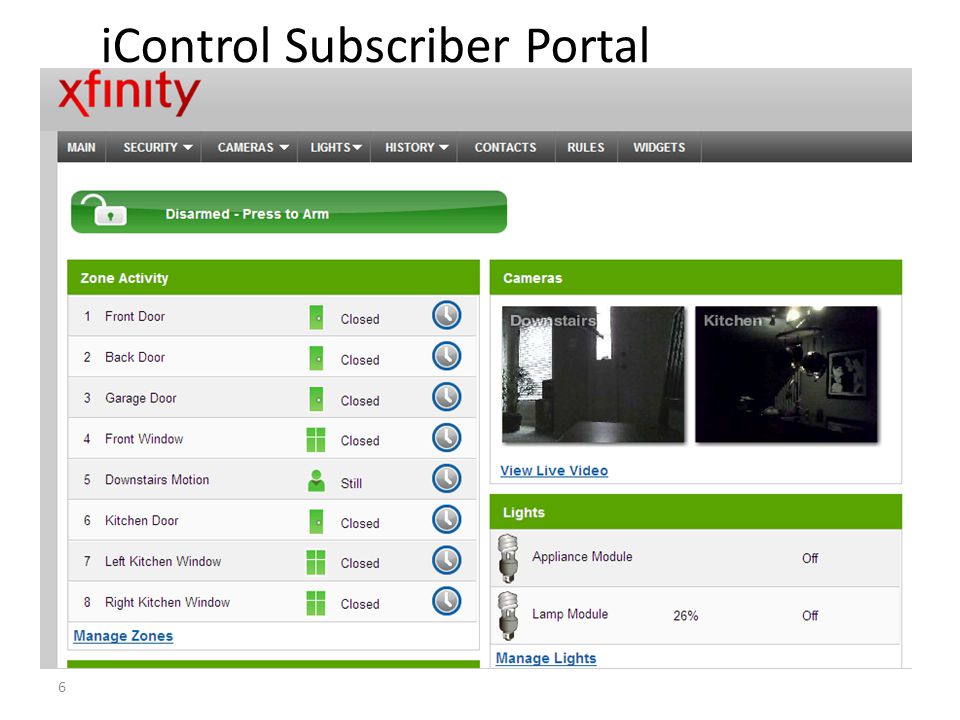Image resolution: width=960 pixels, height=720 pixels.
Task: Select the Kitchen Door zone name
Action: (x=141, y=521)
